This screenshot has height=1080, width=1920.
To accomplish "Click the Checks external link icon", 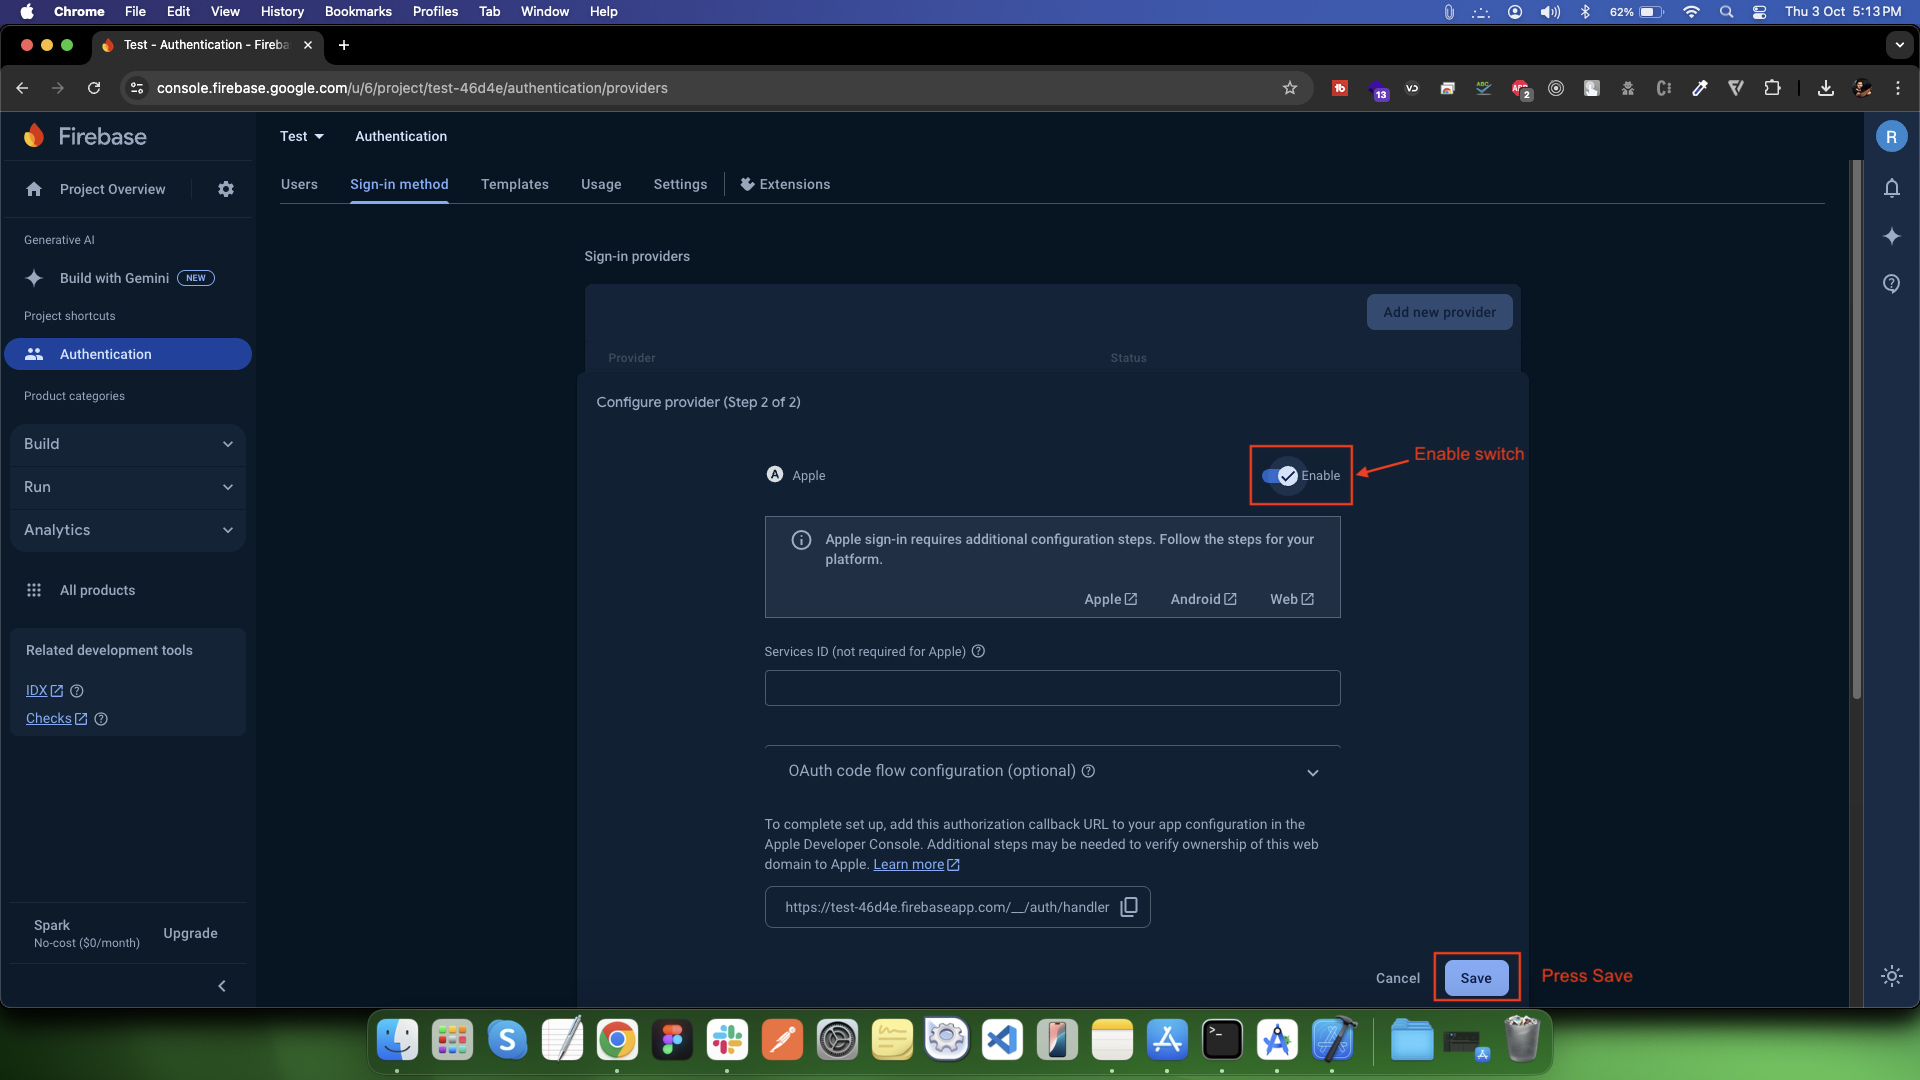I will tap(82, 719).
